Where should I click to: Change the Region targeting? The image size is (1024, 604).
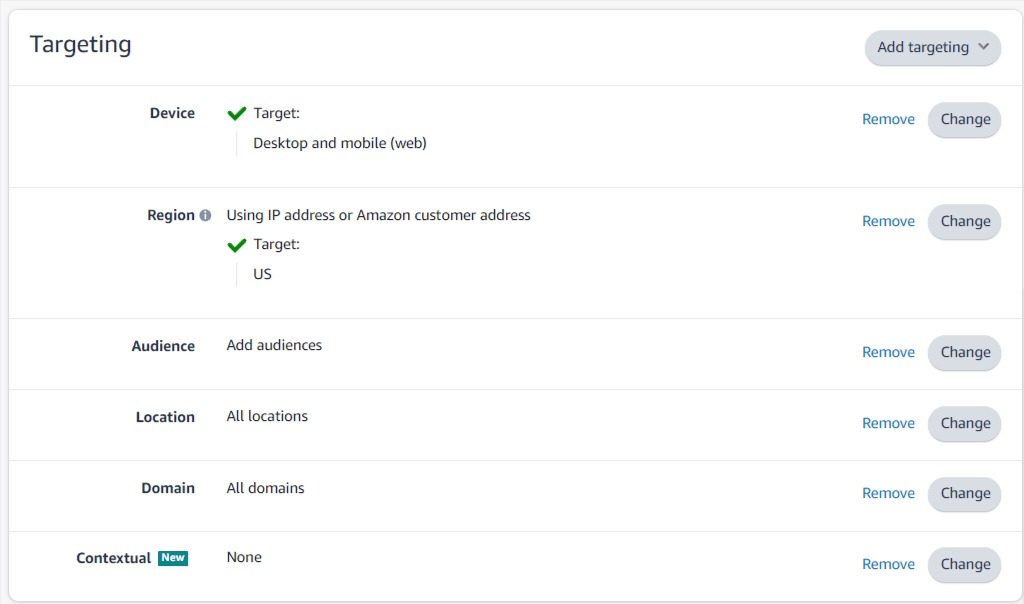click(x=964, y=221)
